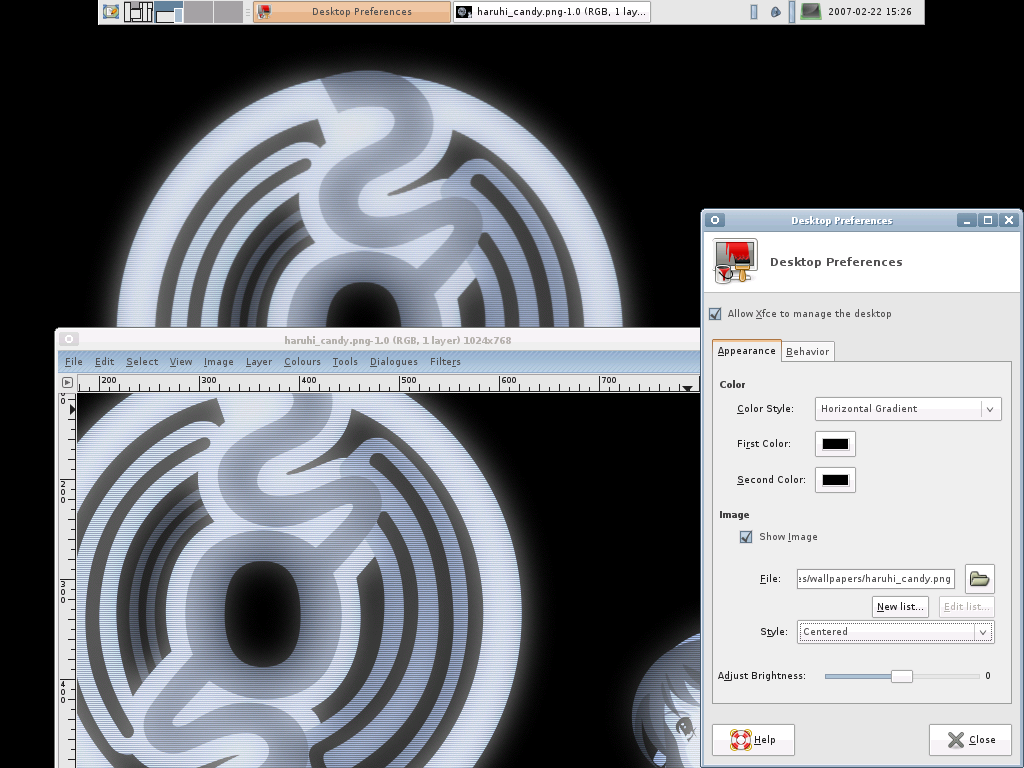Open the window menu icon in Desktop Preferences titlebar

click(x=715, y=220)
